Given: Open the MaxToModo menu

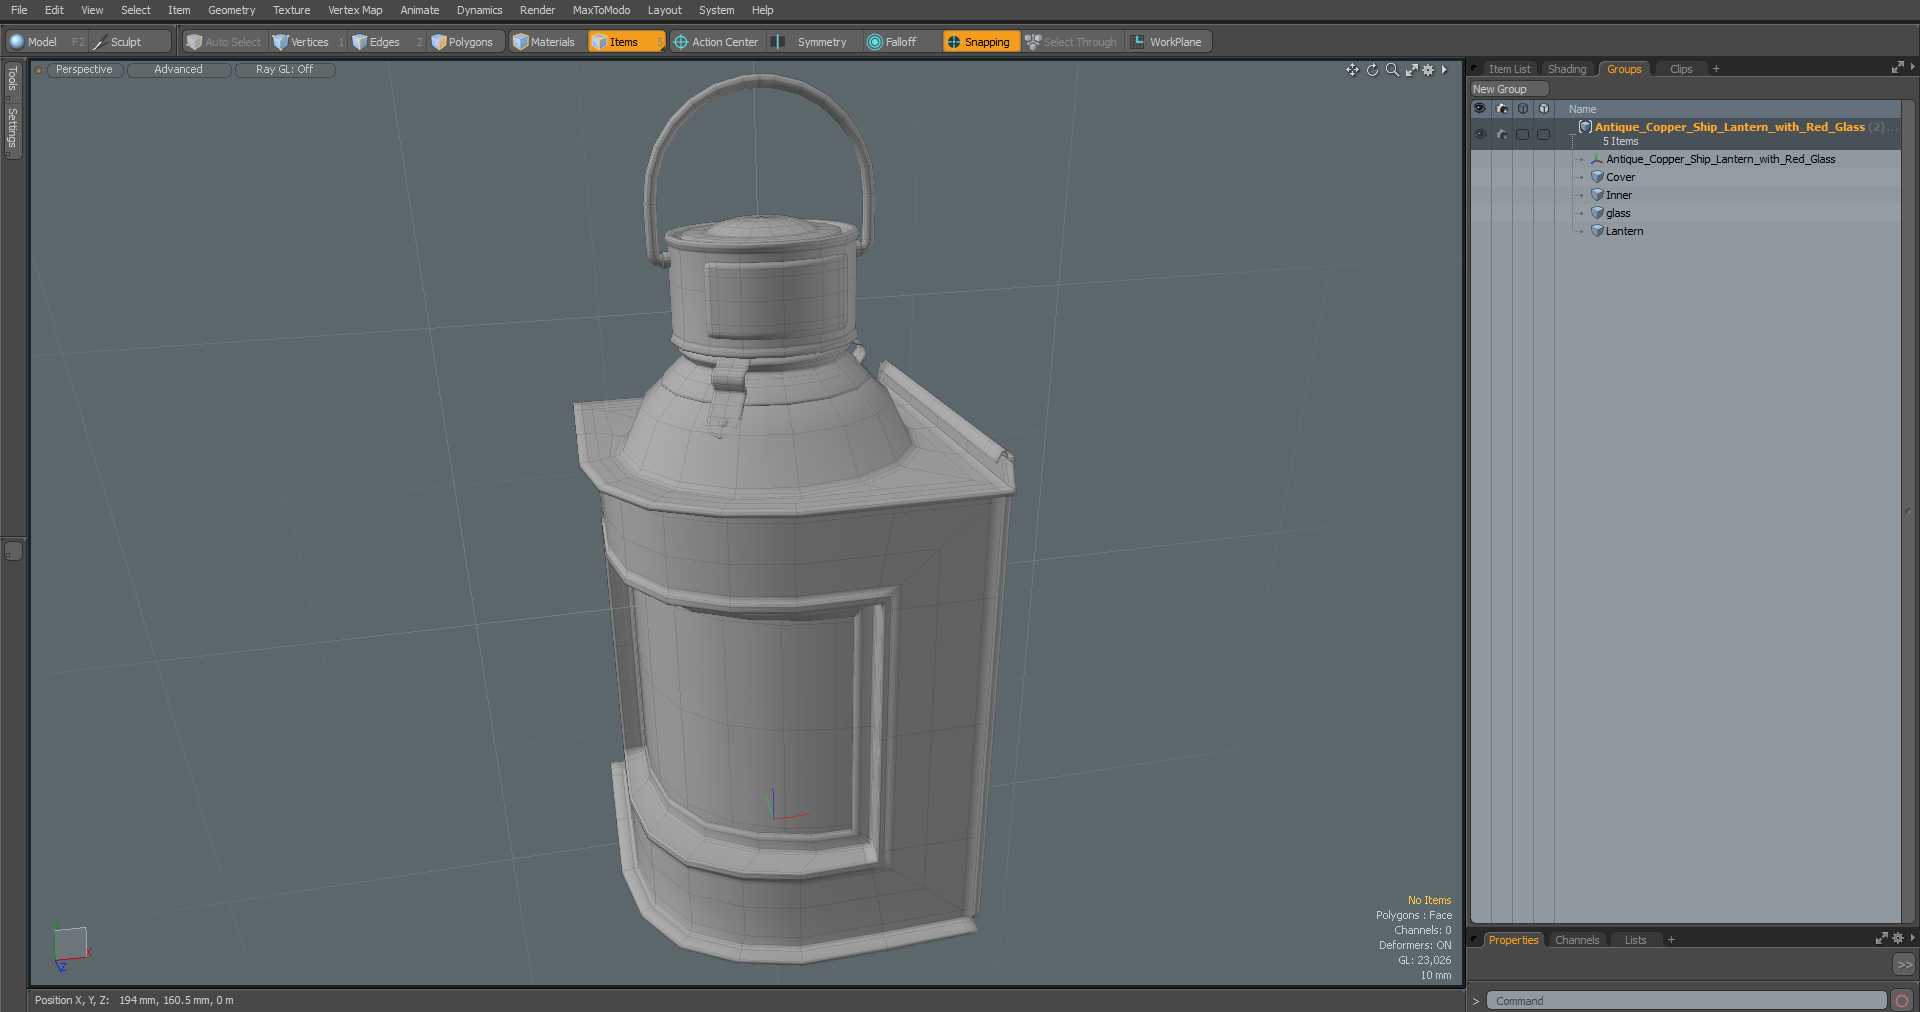Looking at the screenshot, I should point(601,10).
